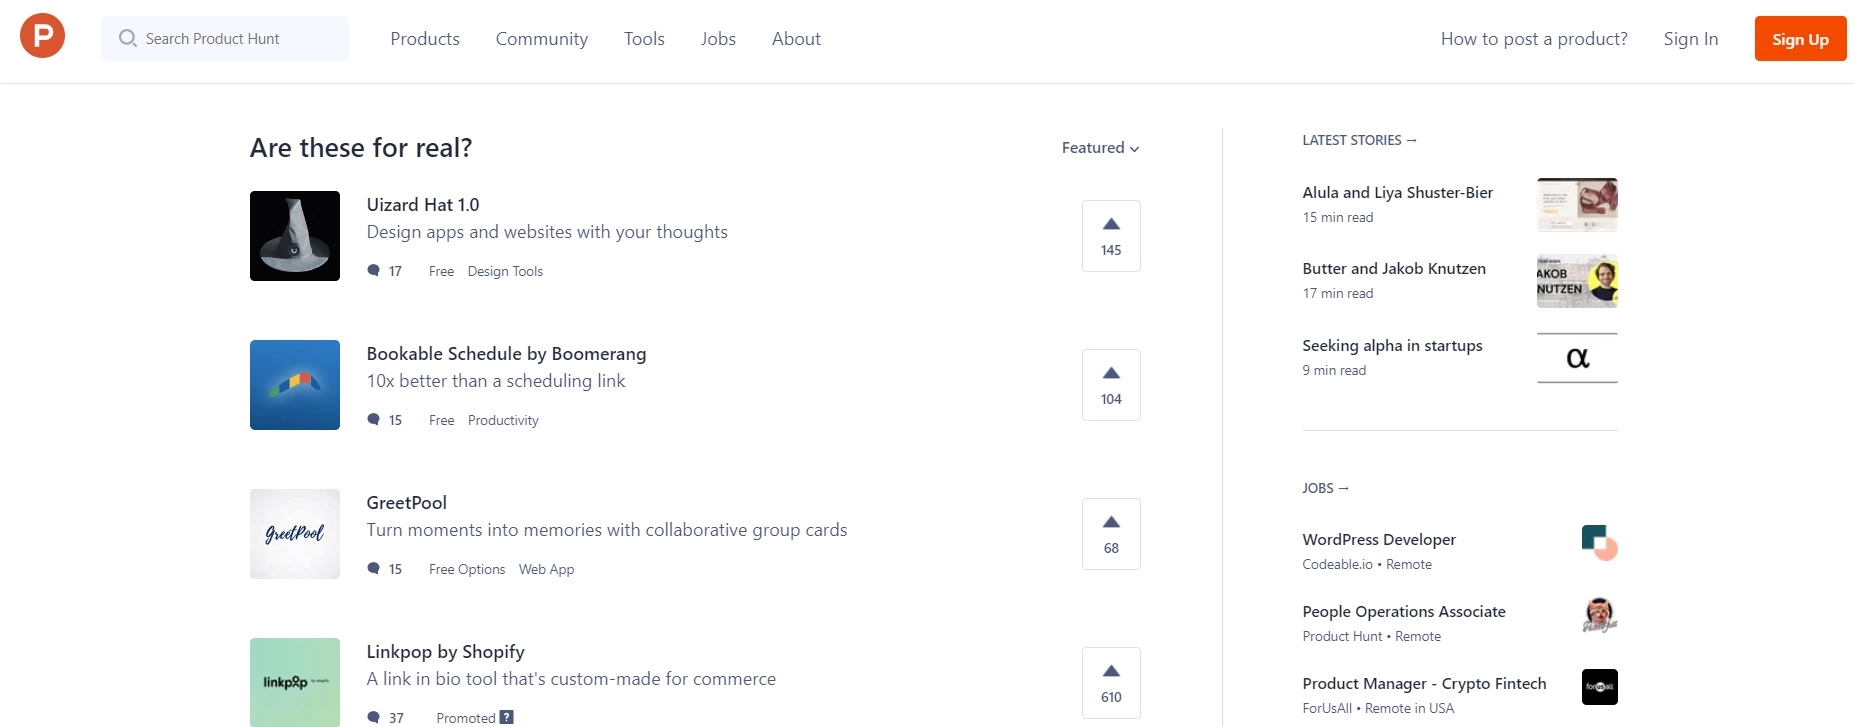Screen dimensions: 1855x727
Task: Select Community in the navigation bar
Action: [x=541, y=38]
